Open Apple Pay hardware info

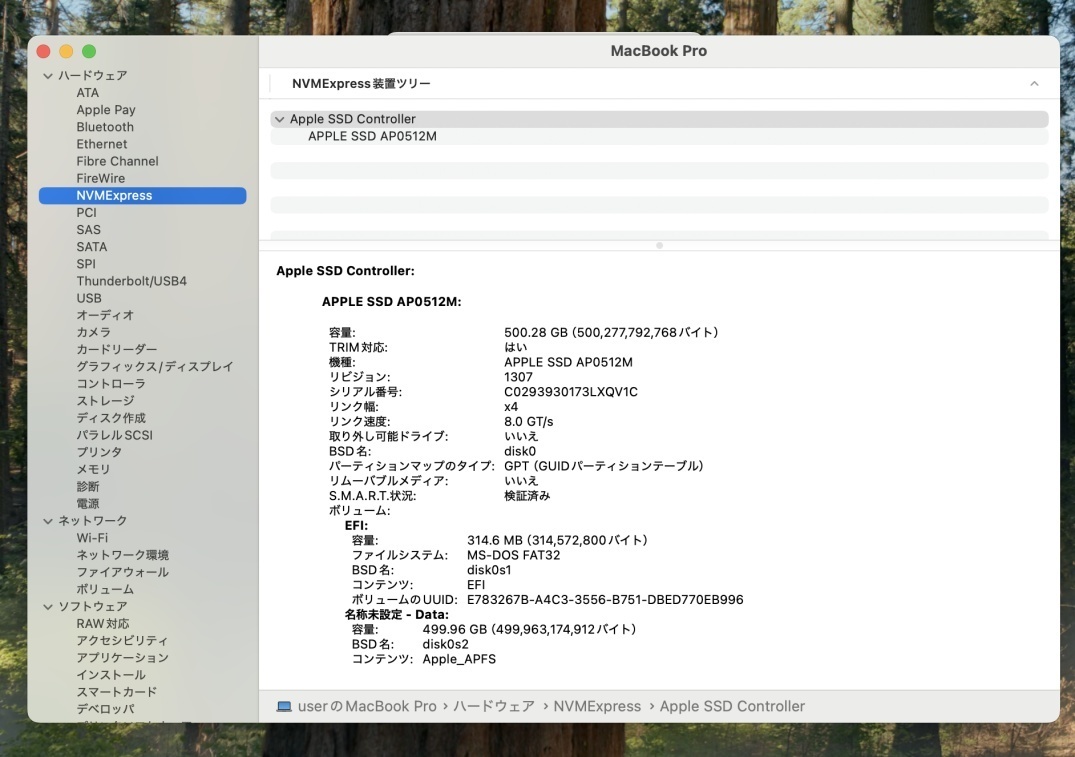(106, 110)
